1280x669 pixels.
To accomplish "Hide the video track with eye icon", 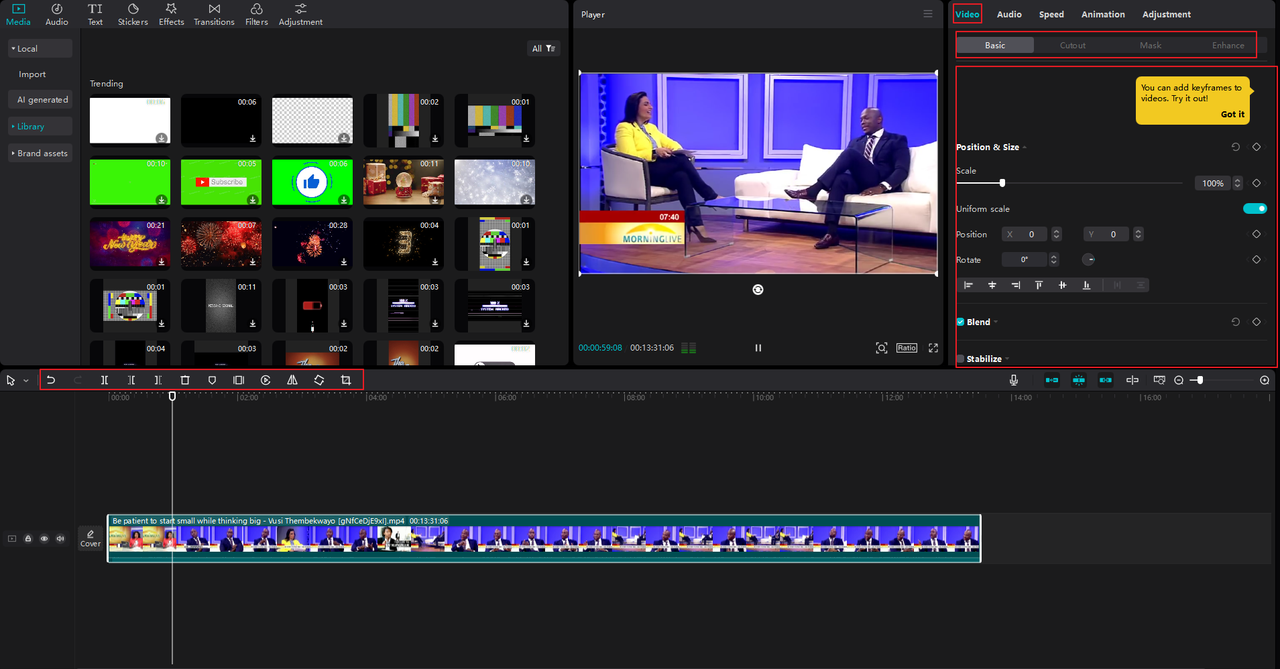I will [44, 539].
